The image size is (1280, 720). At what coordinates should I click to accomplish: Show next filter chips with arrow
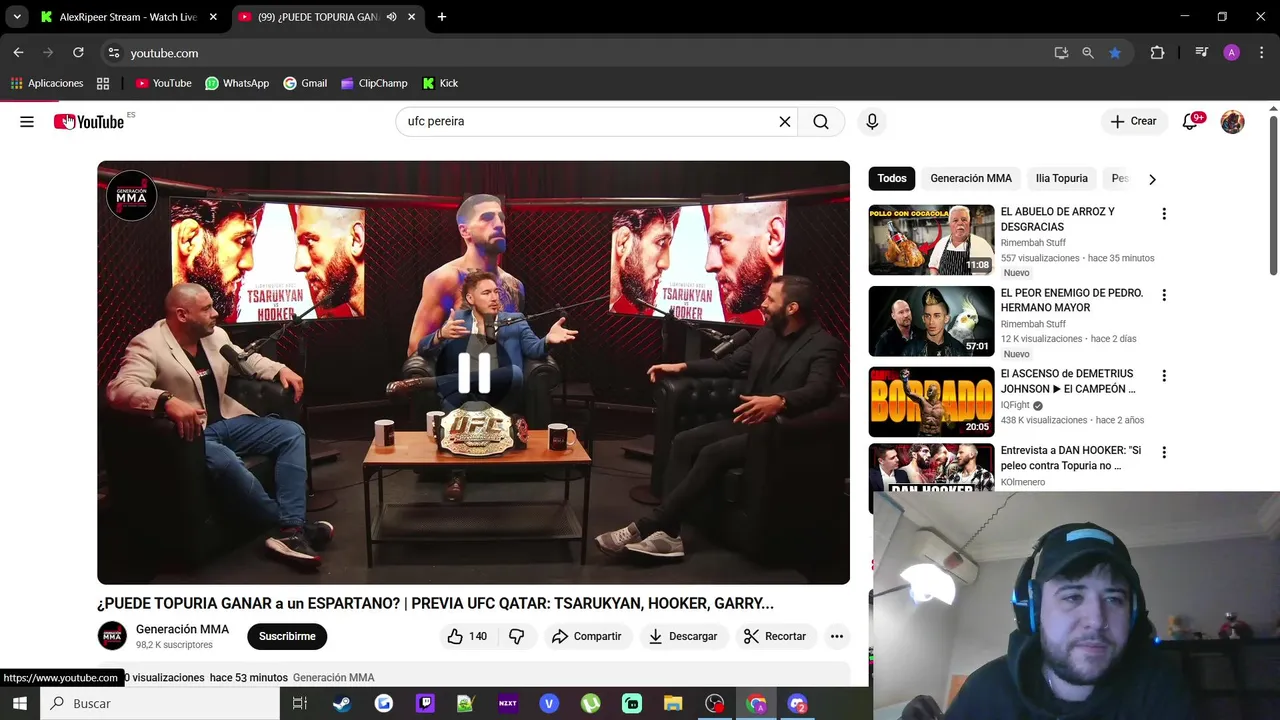pos(1152,179)
